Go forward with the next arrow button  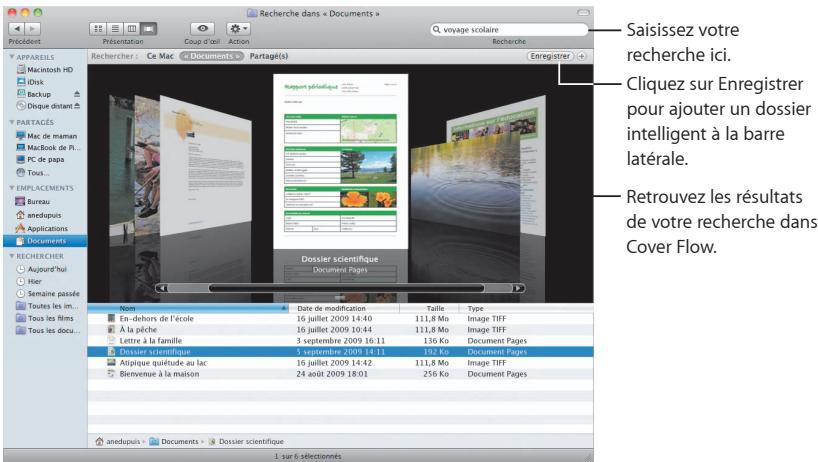click(32, 29)
